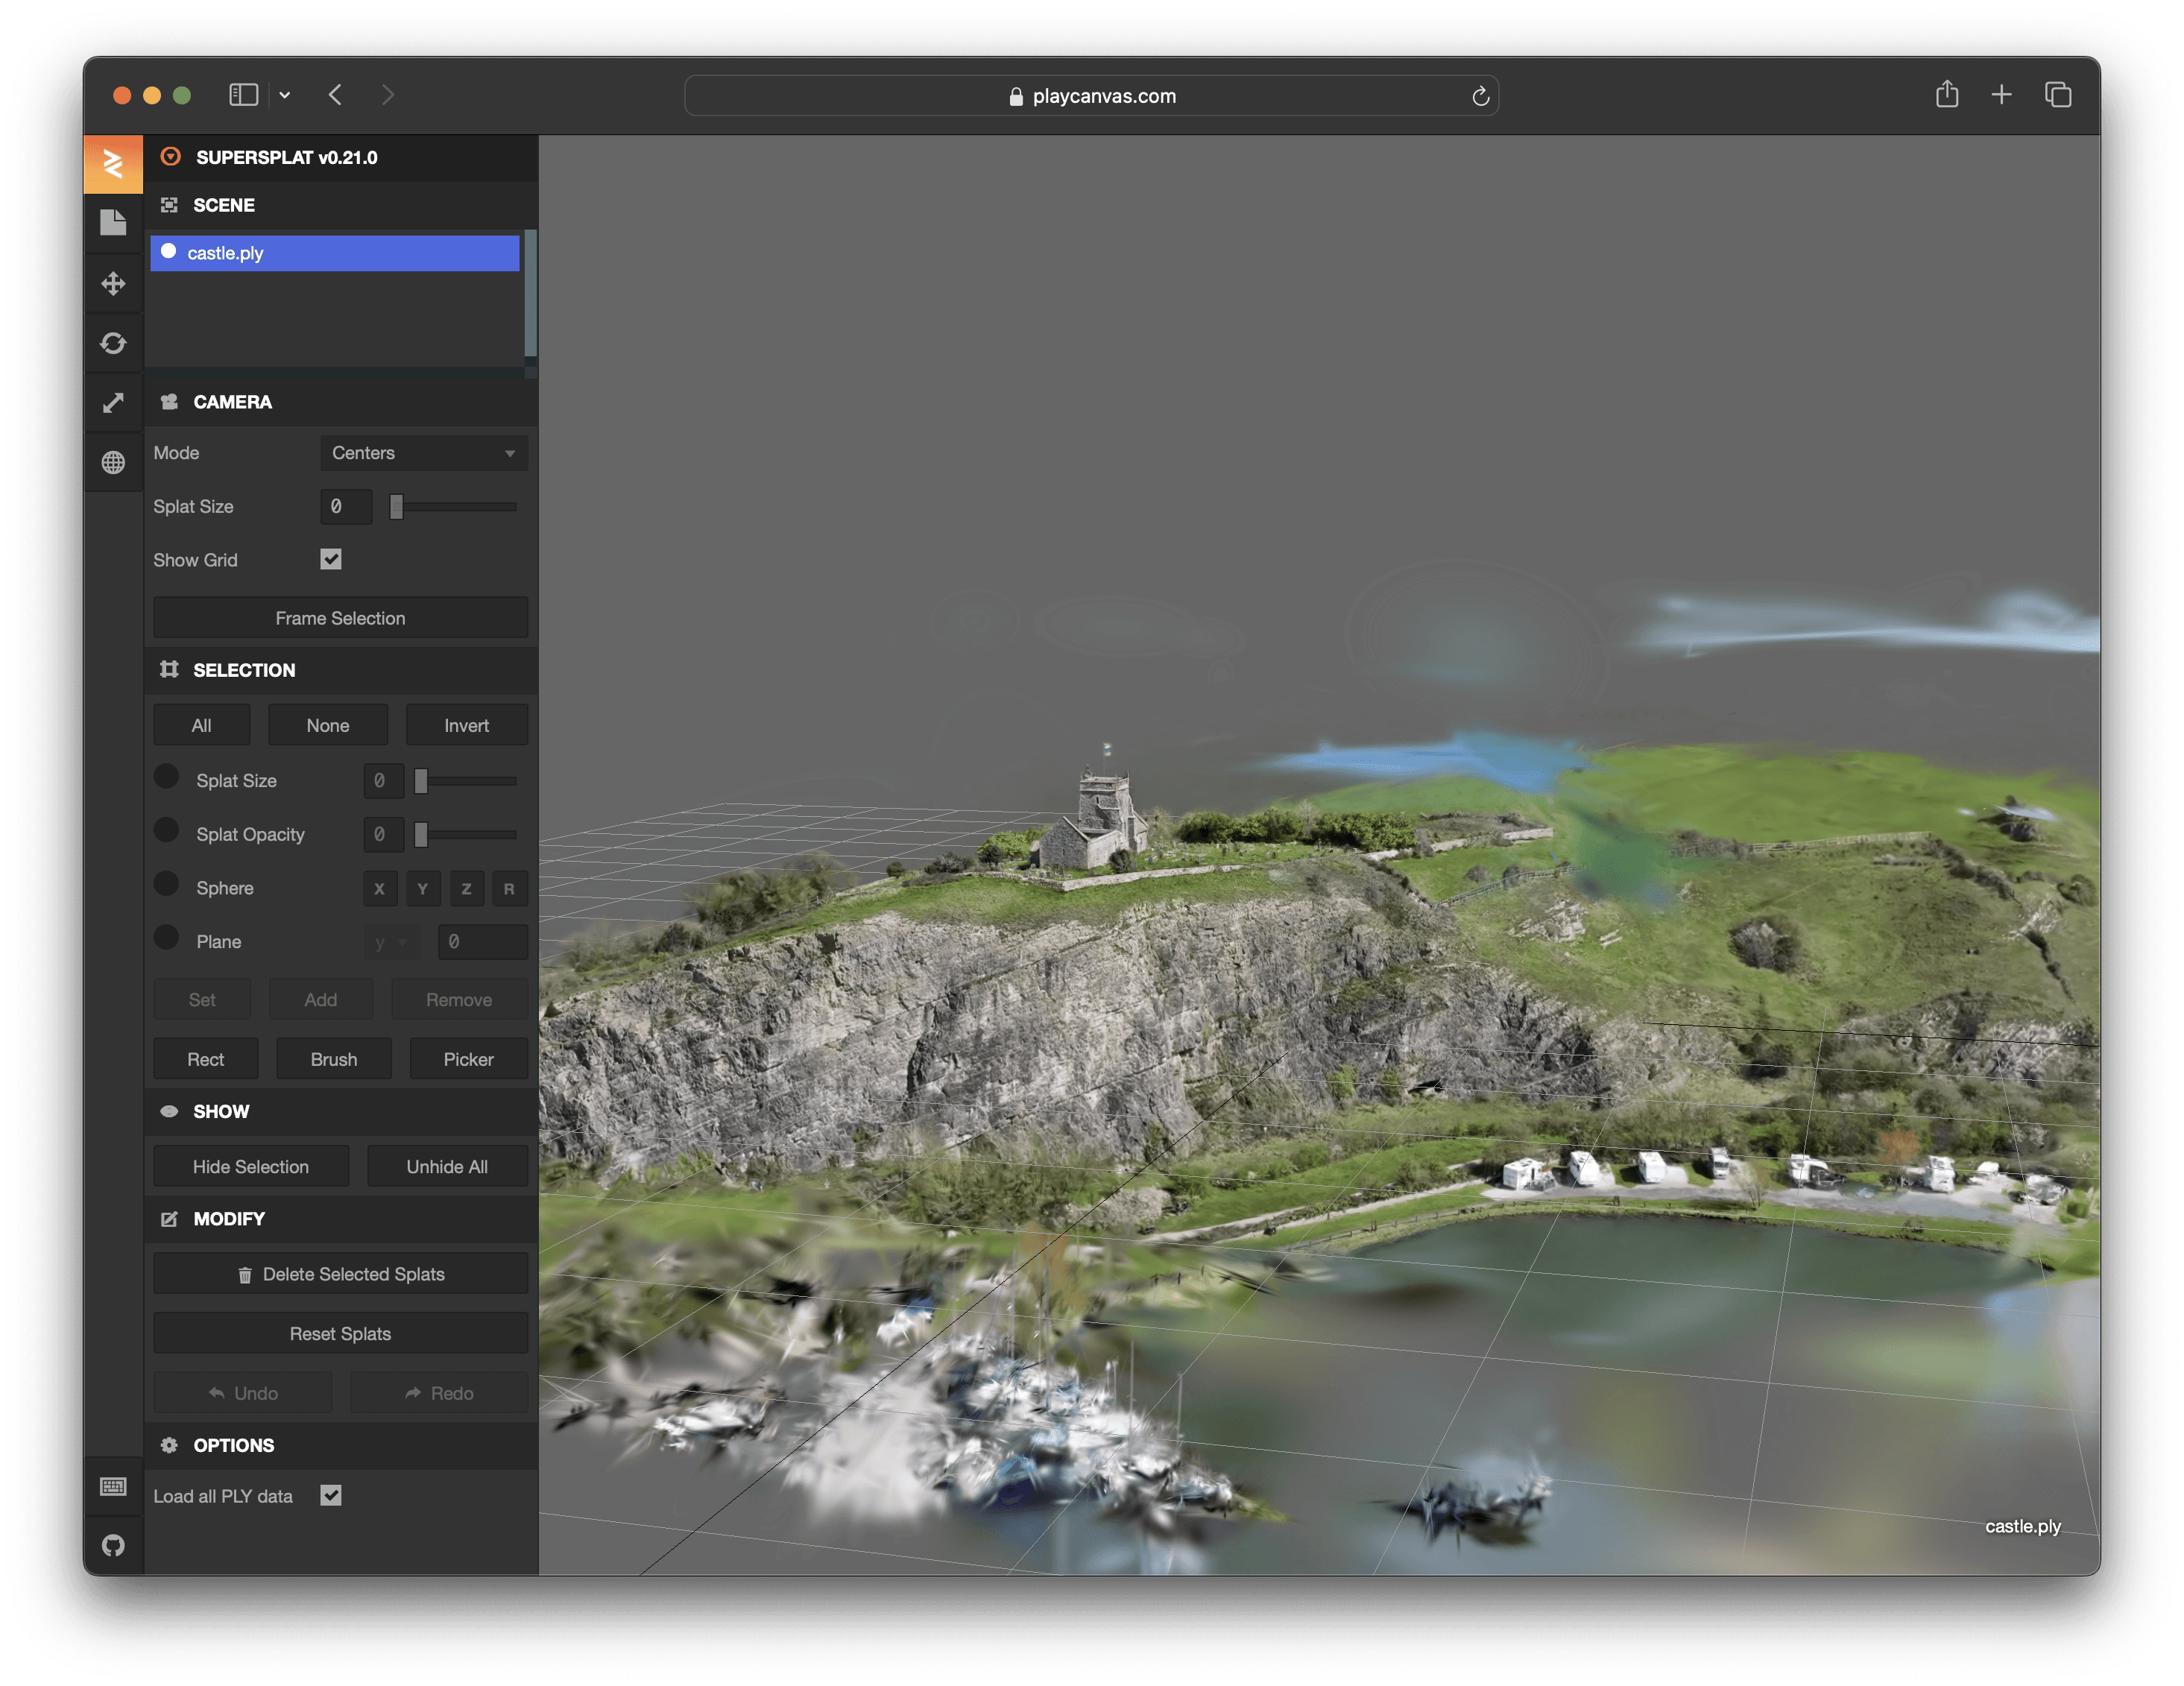Toggle Safari sidebar icon

click(244, 95)
